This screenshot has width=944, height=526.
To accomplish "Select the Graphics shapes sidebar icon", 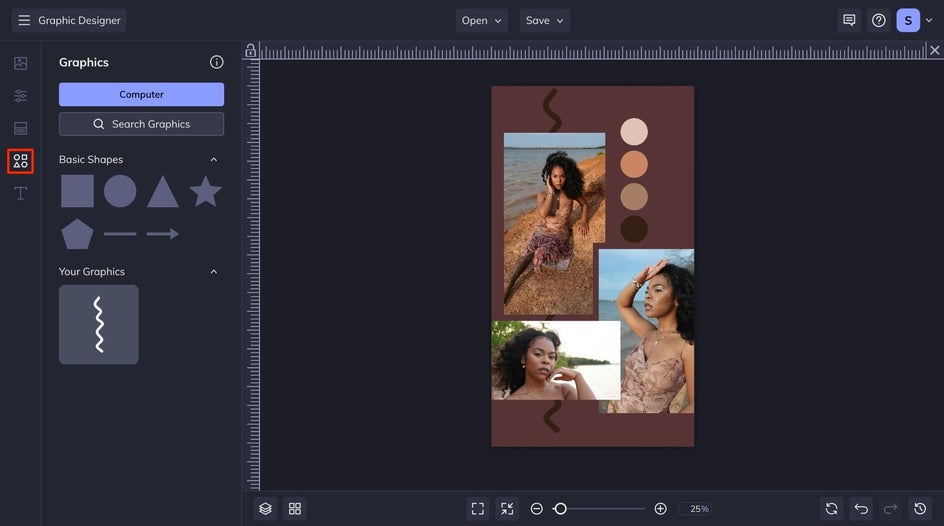I will tap(20, 161).
